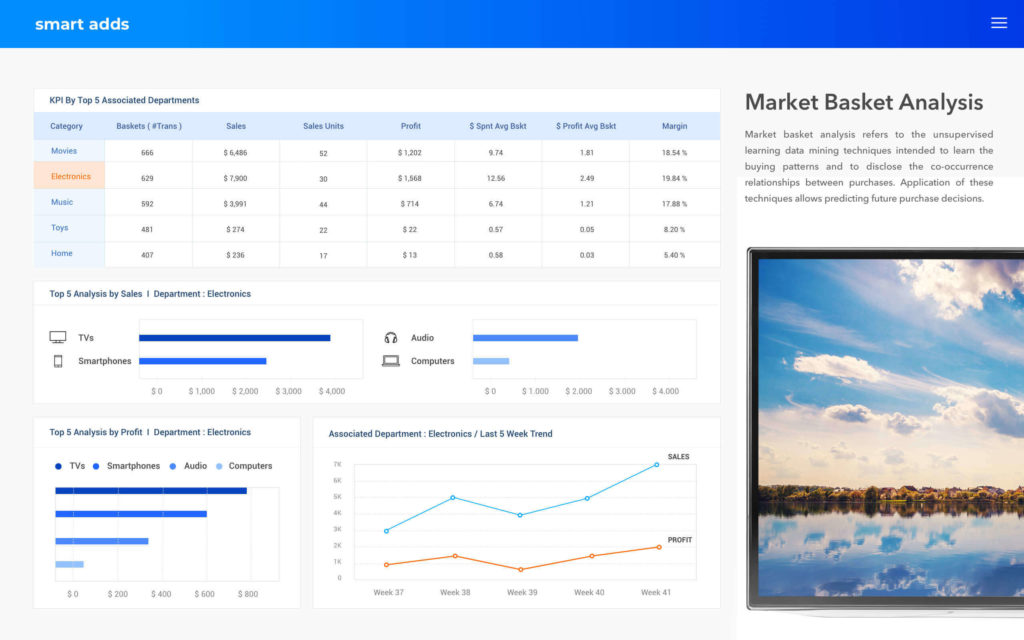Click the smart adds logo
The width and height of the screenshot is (1024, 640).
pos(82,24)
